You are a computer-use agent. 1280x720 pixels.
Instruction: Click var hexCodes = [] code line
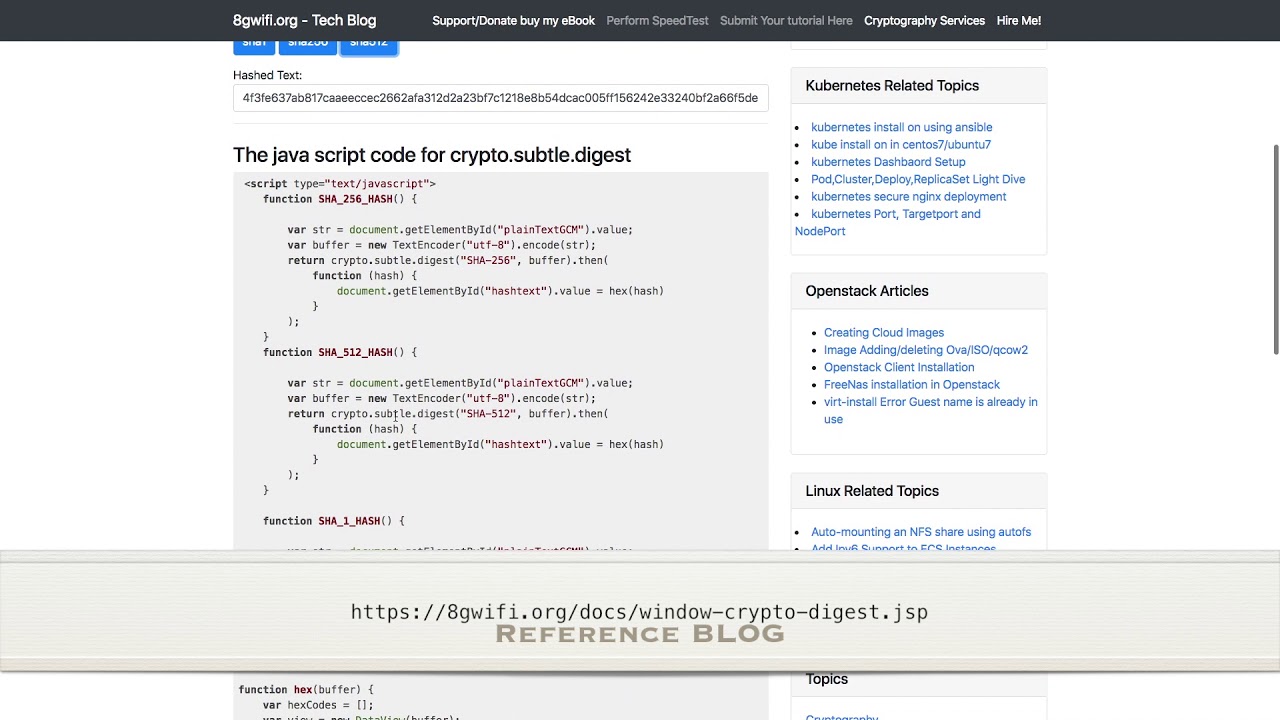pyautogui.click(x=318, y=705)
